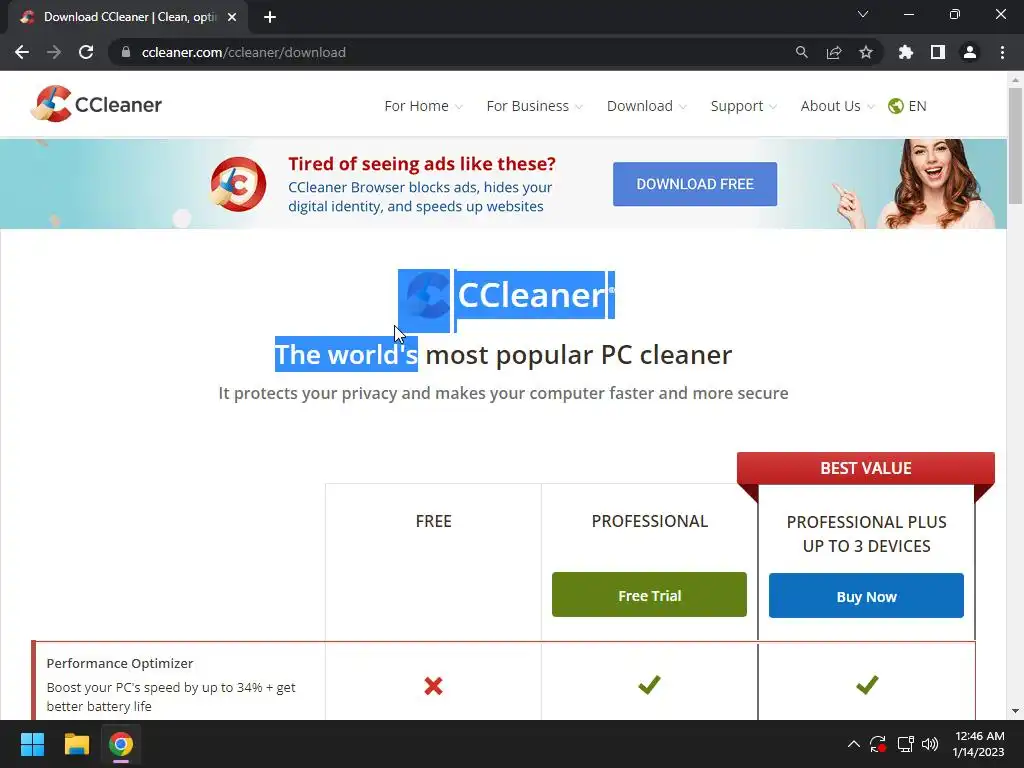The height and width of the screenshot is (768, 1024).
Task: Open File Explorer from the taskbar
Action: point(76,744)
